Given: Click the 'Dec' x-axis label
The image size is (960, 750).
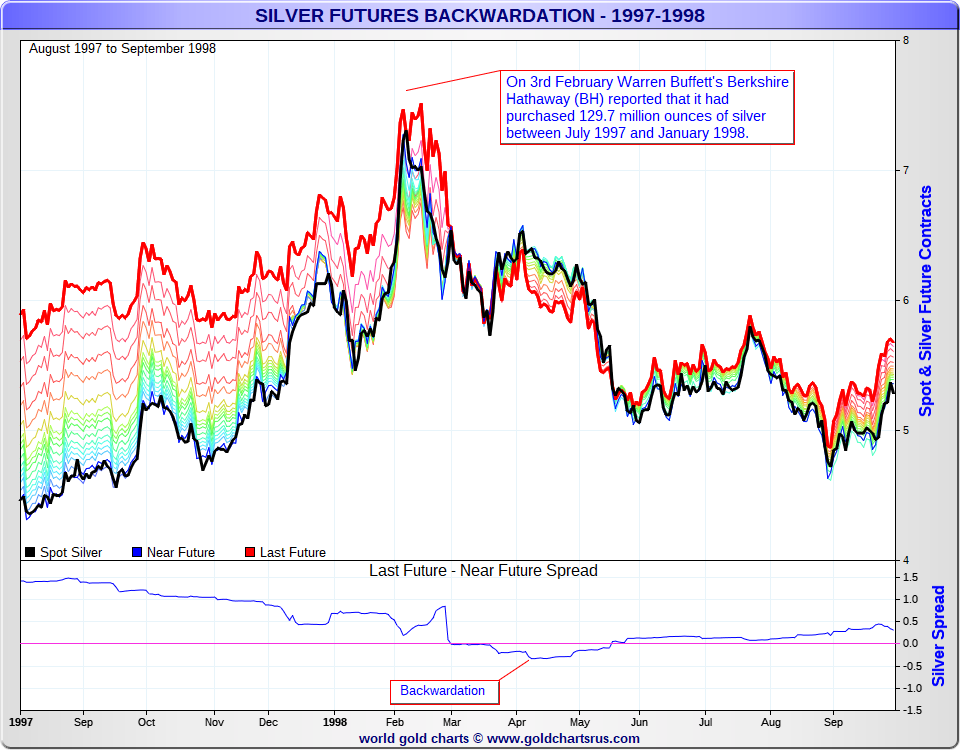Looking at the screenshot, I should point(268,722).
